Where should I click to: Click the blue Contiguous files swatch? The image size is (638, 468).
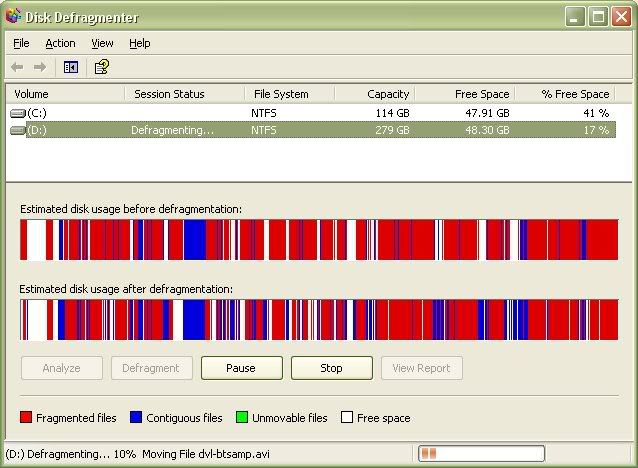click(x=137, y=418)
